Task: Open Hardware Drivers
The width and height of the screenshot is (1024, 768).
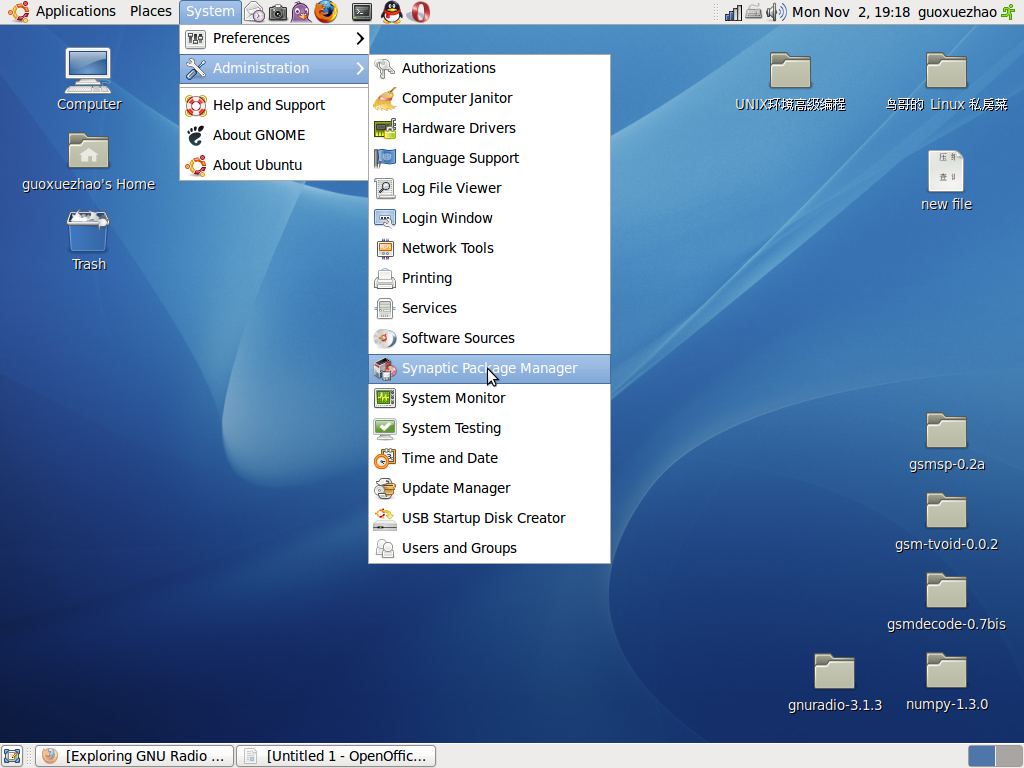Action: (489, 128)
